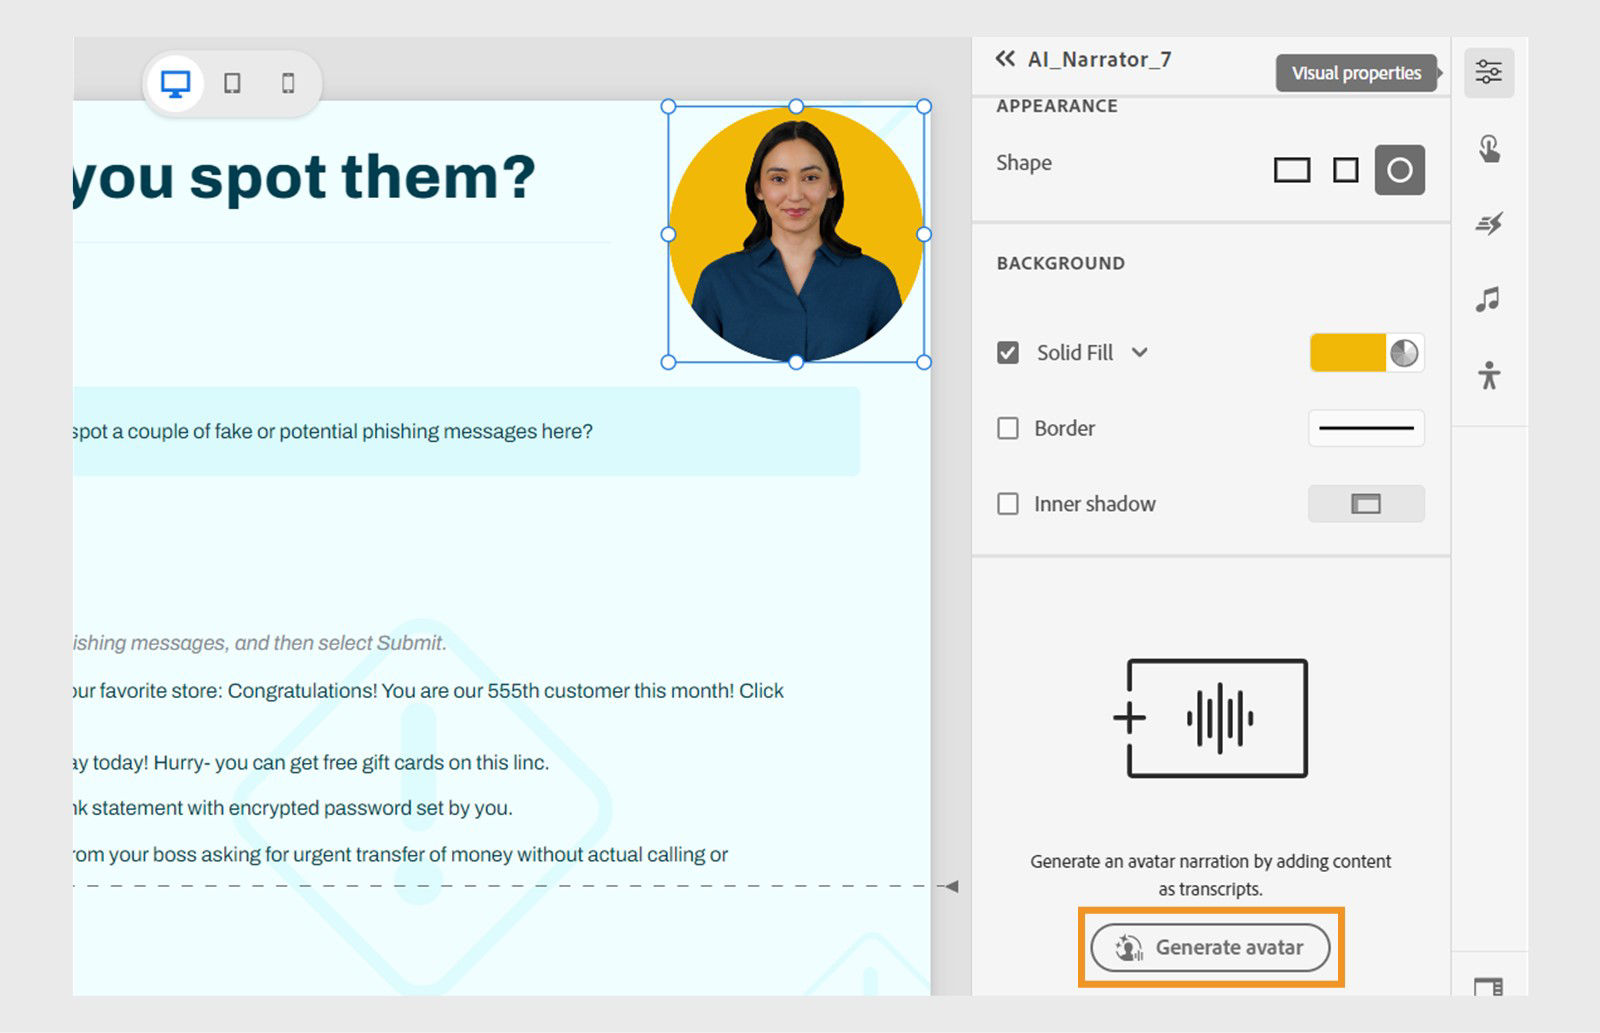
Task: Click the audio properties music note icon
Action: (1488, 299)
